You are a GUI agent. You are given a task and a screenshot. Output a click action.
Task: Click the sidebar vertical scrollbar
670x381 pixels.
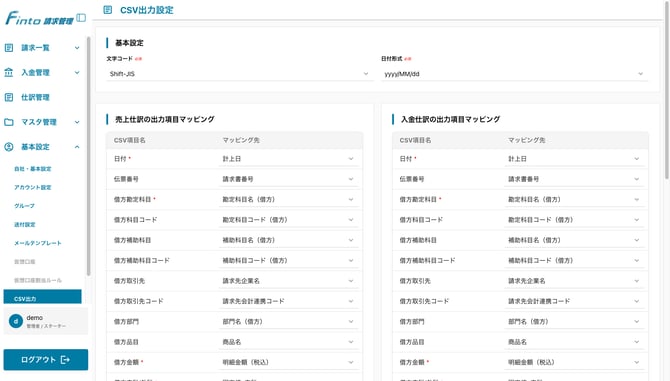pos(88,156)
